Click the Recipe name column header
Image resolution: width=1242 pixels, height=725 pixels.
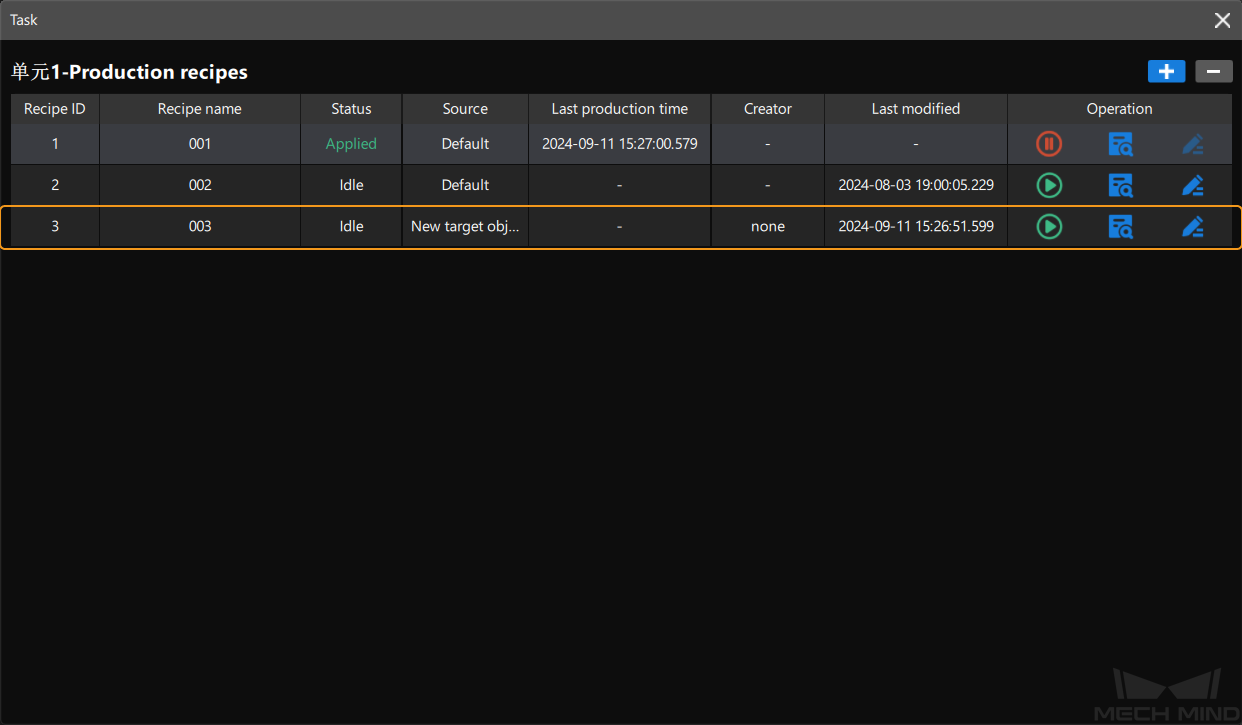[200, 109]
